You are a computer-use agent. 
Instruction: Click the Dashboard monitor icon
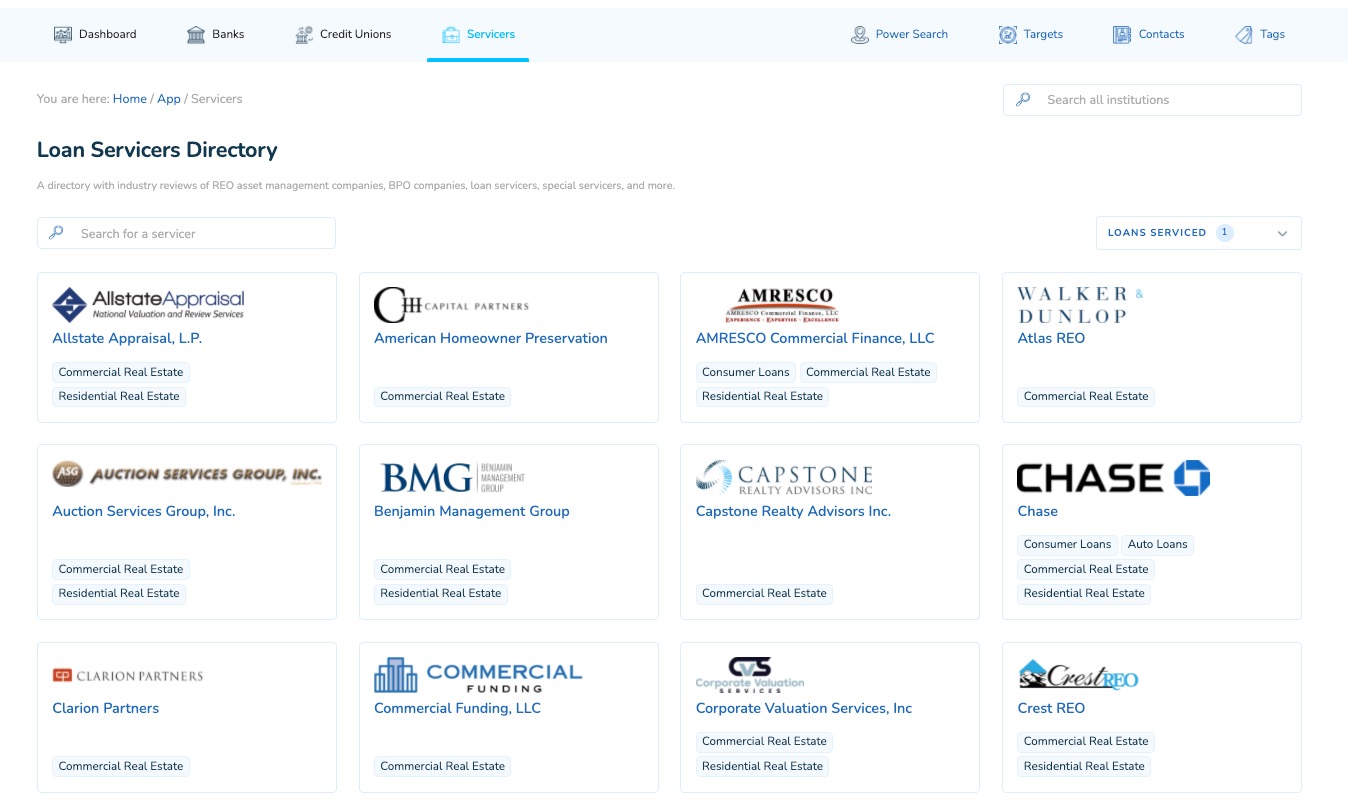click(x=63, y=35)
